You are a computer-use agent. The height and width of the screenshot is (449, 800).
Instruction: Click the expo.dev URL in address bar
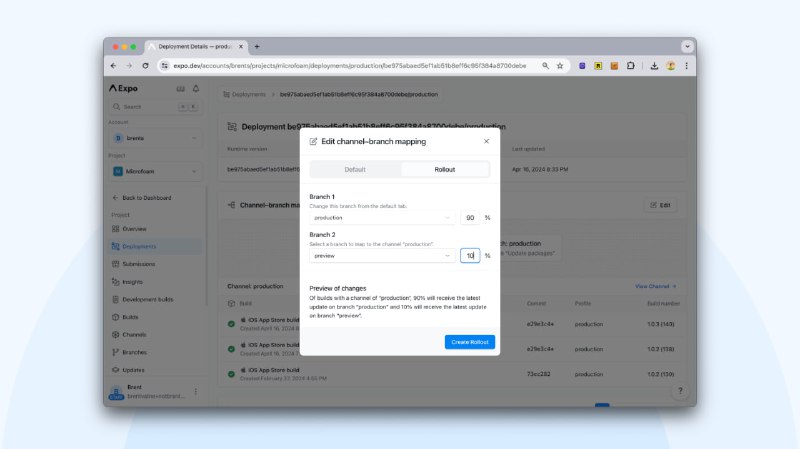tap(349, 66)
